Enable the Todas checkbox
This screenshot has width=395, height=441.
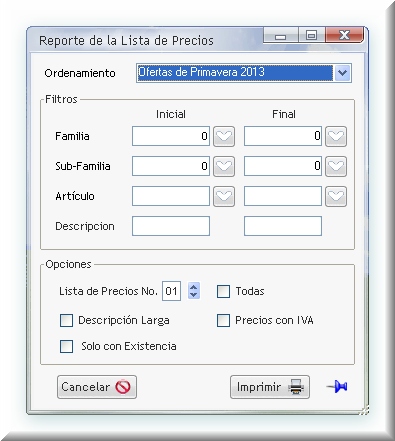[223, 291]
